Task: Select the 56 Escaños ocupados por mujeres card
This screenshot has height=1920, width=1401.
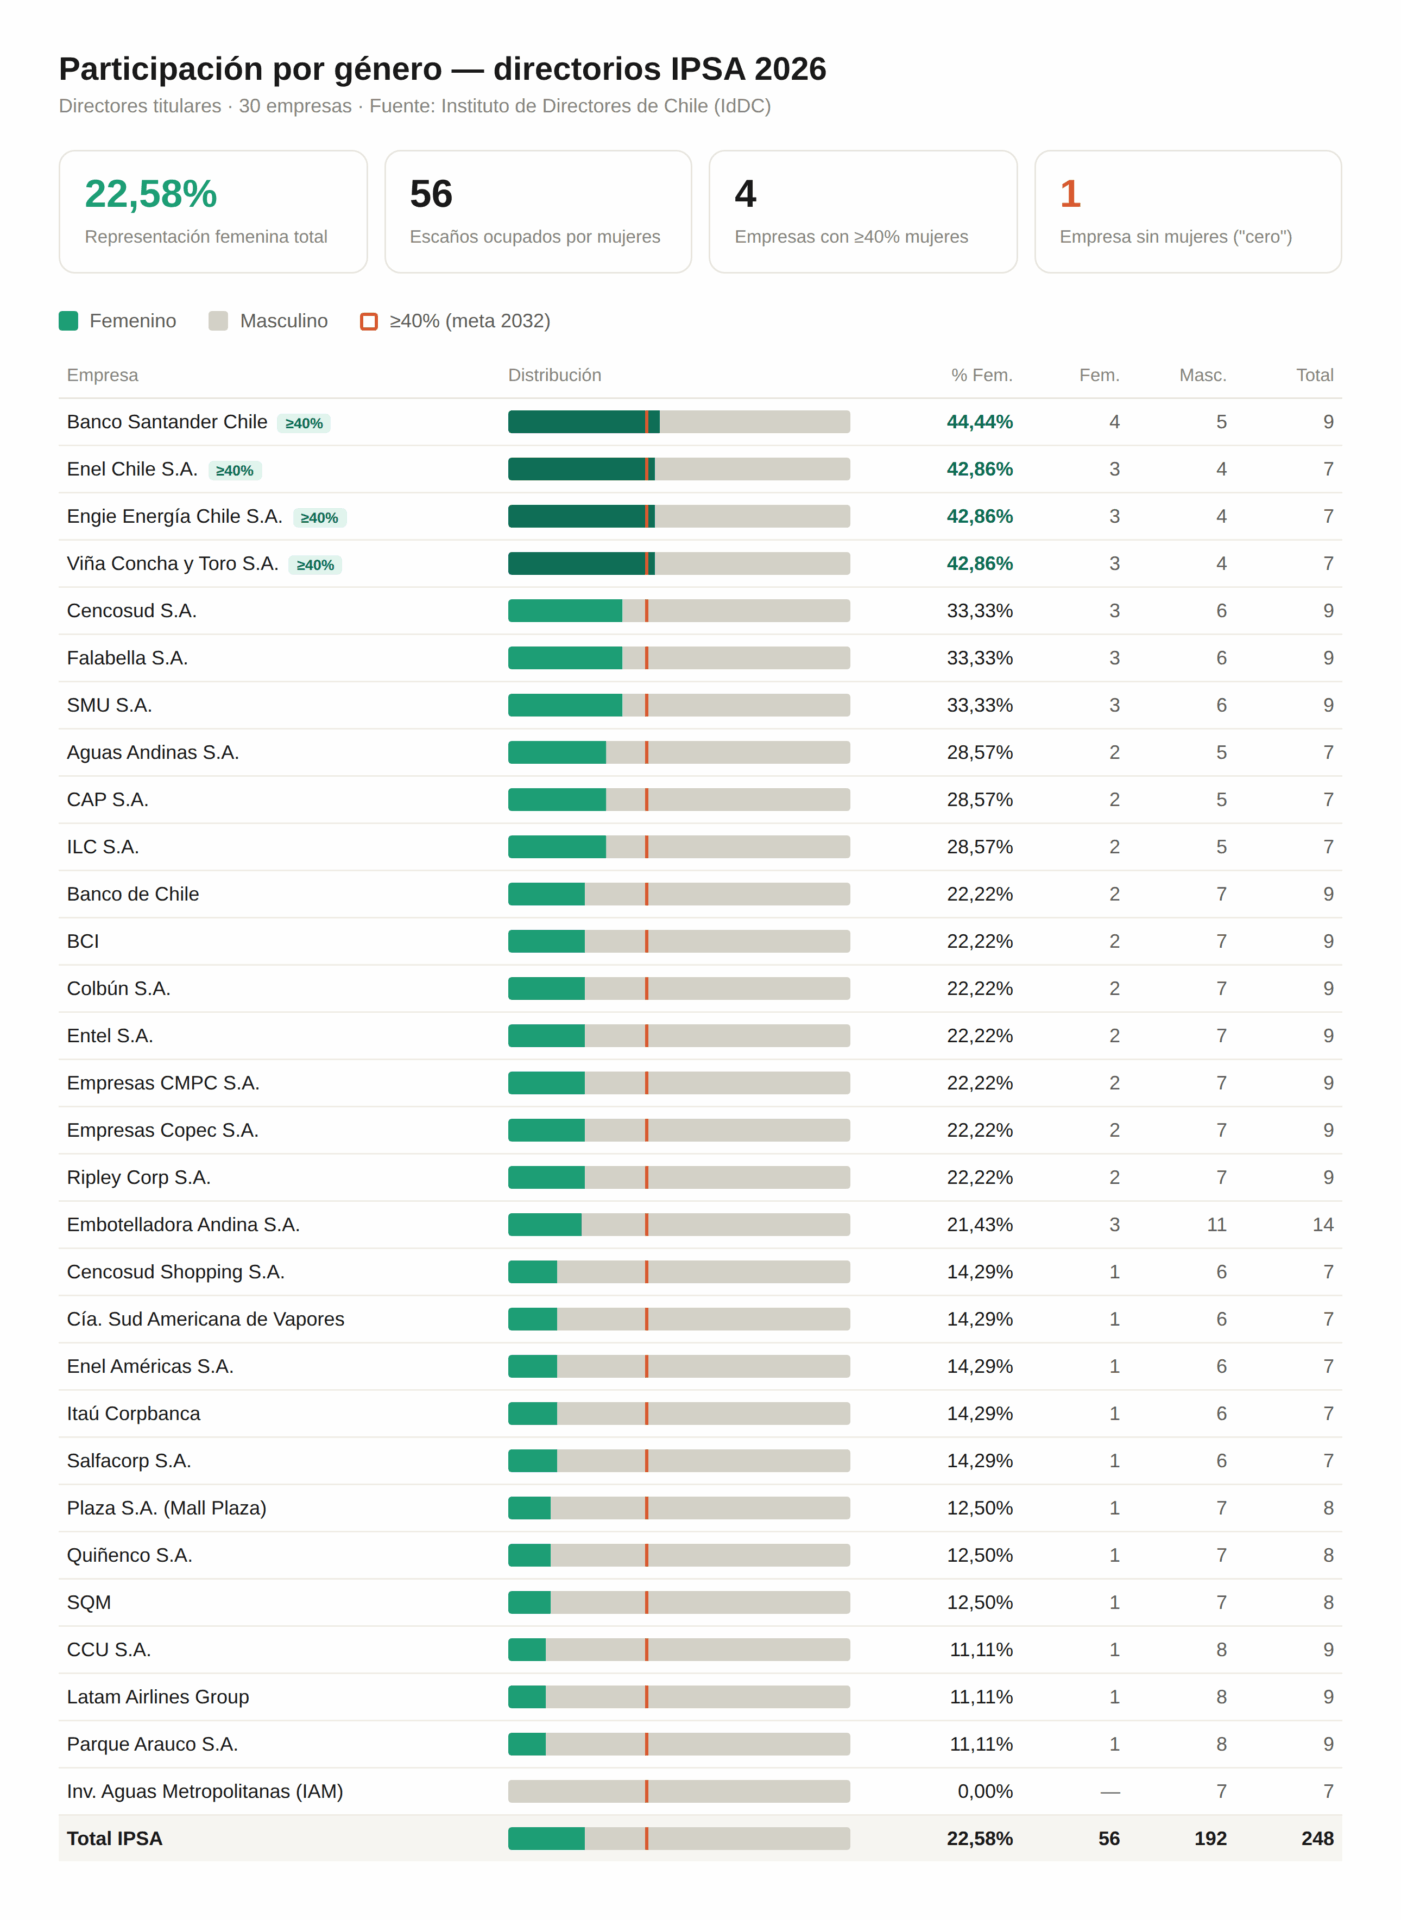Action: pyautogui.click(x=538, y=212)
